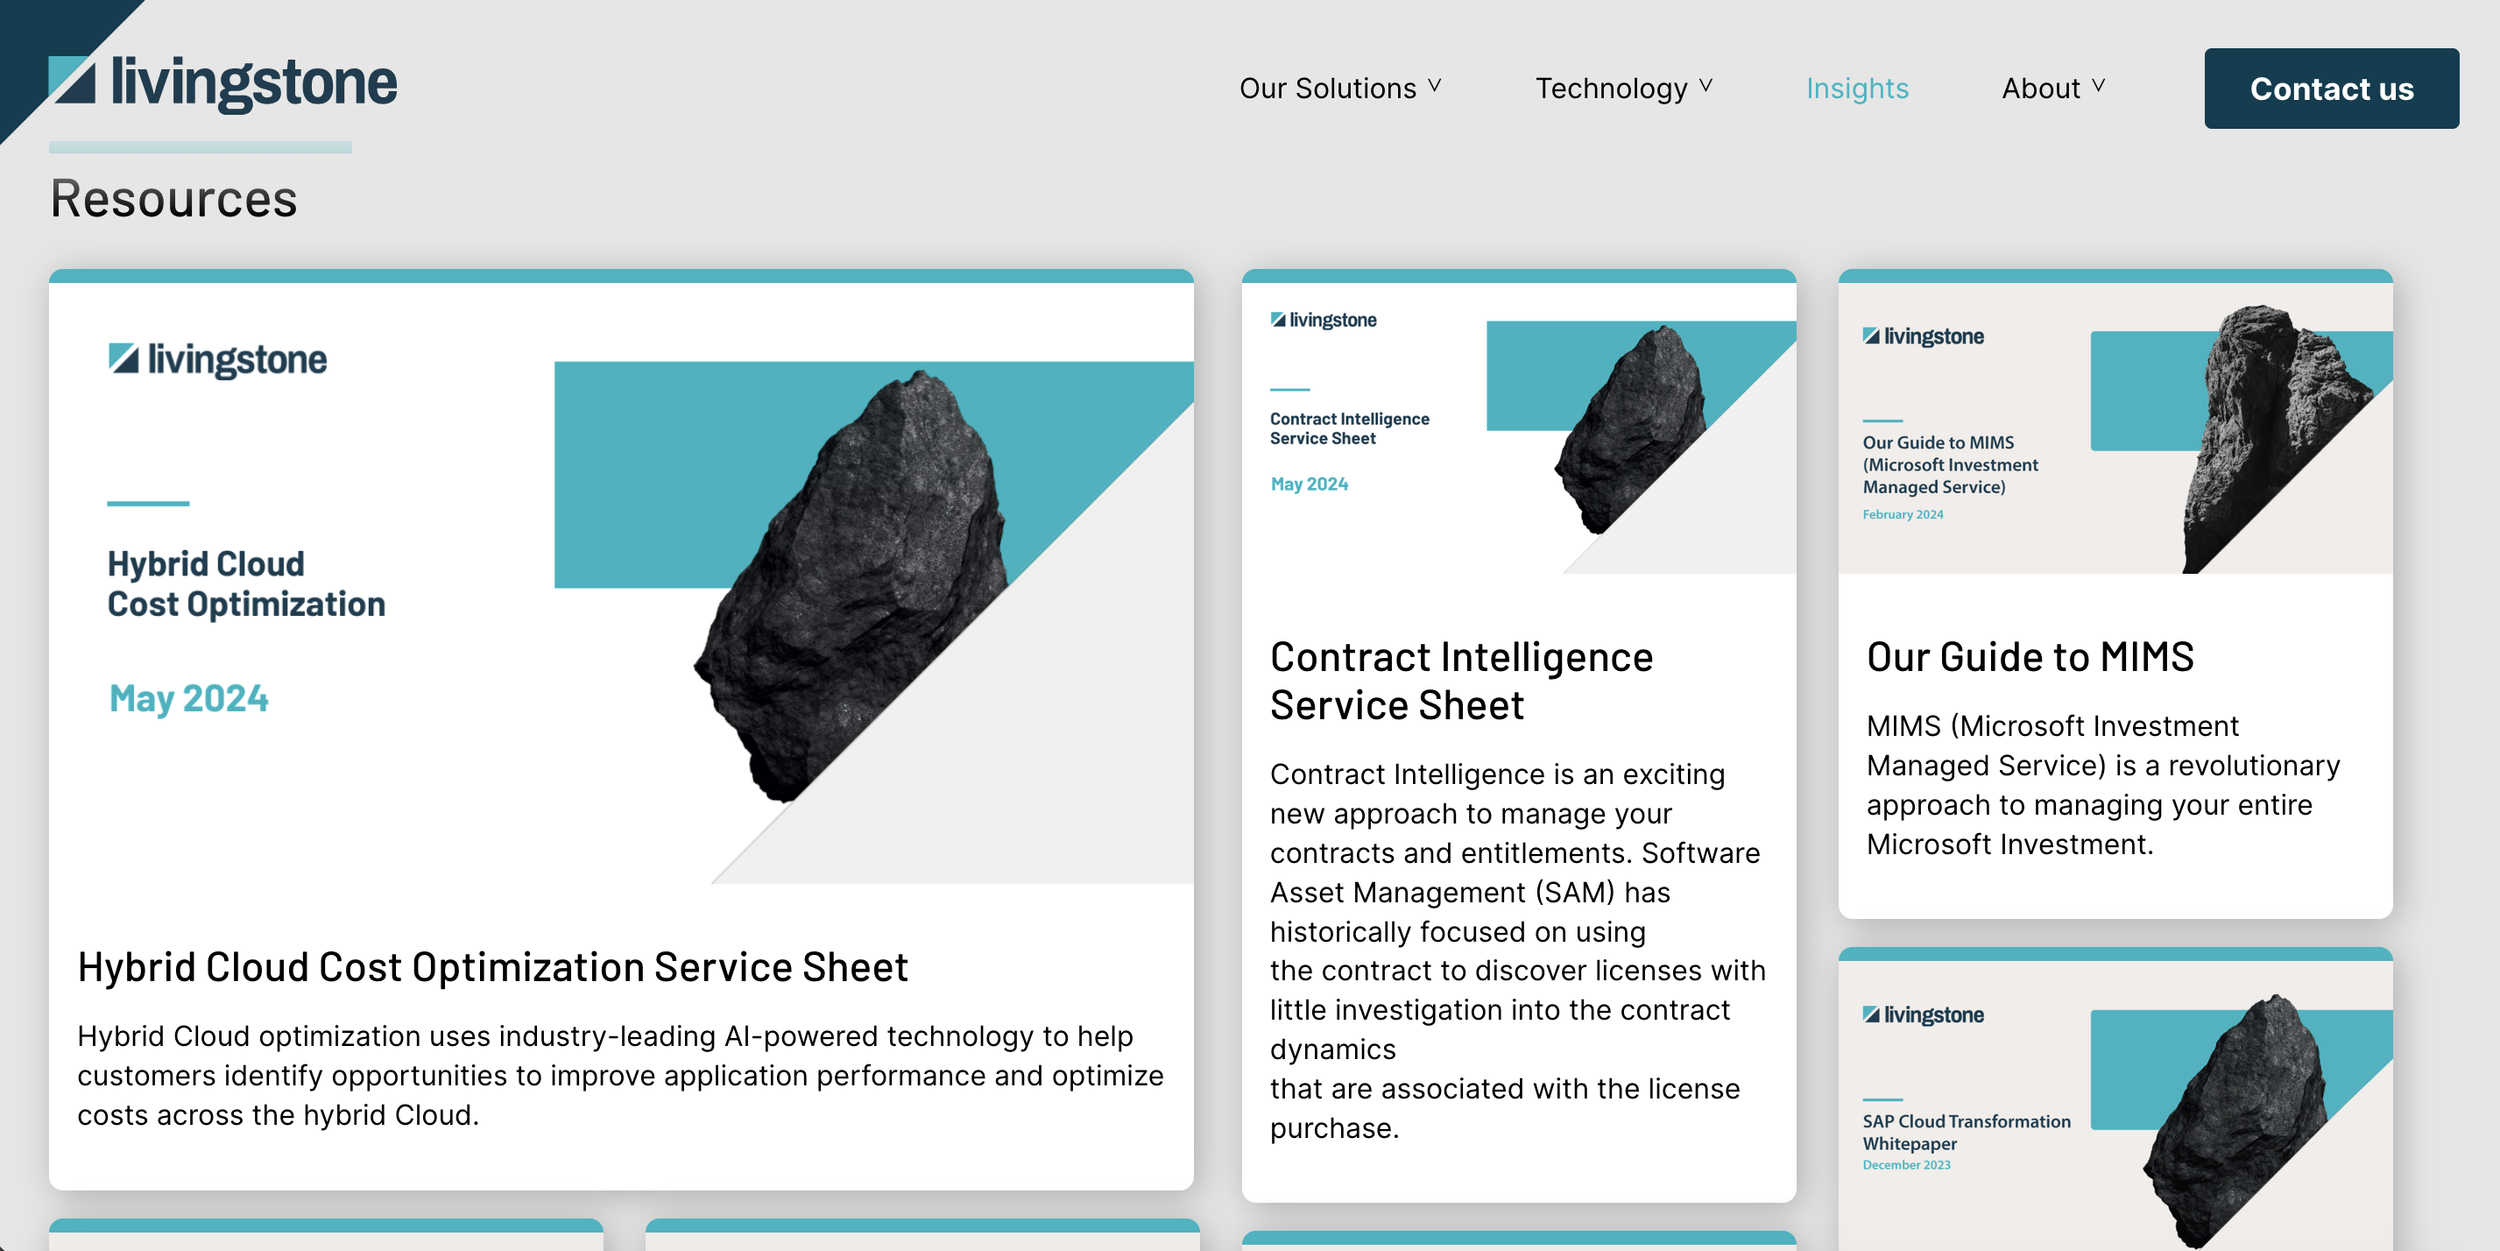This screenshot has height=1251, width=2500.
Task: Click the Livingstone logo on MIMS guide cover
Action: (x=1923, y=337)
